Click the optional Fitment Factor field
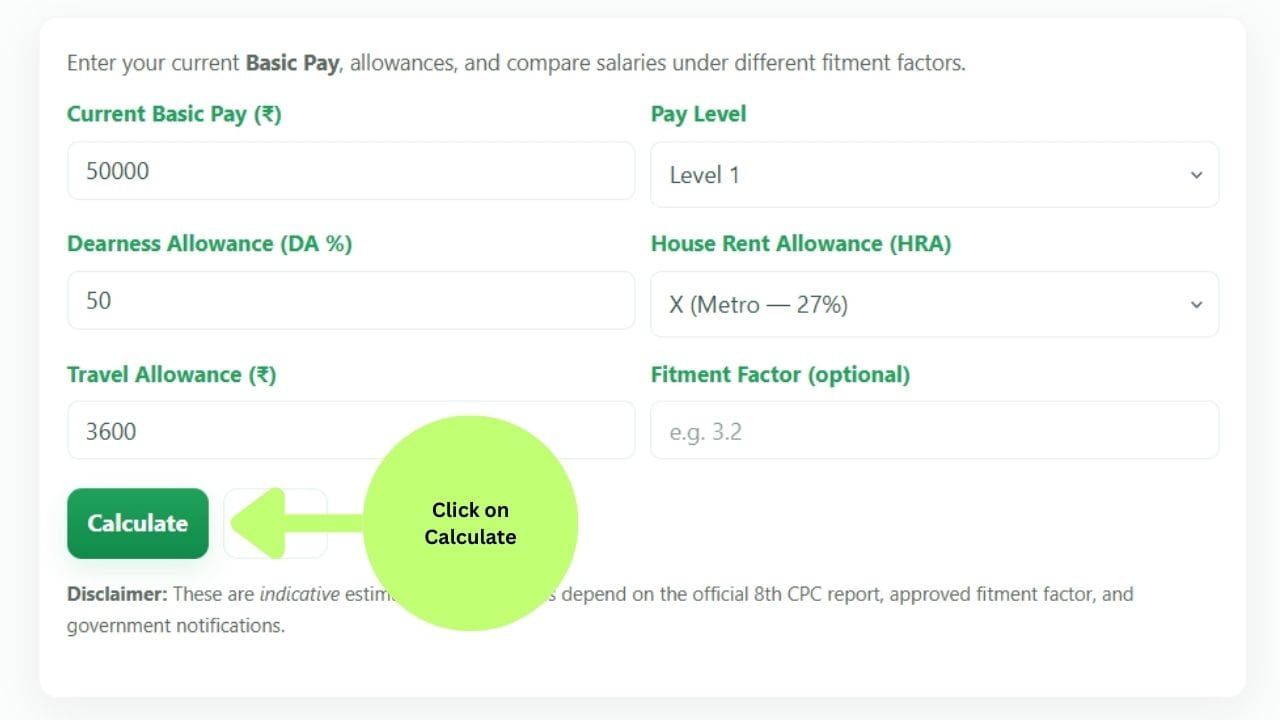 [x=934, y=431]
